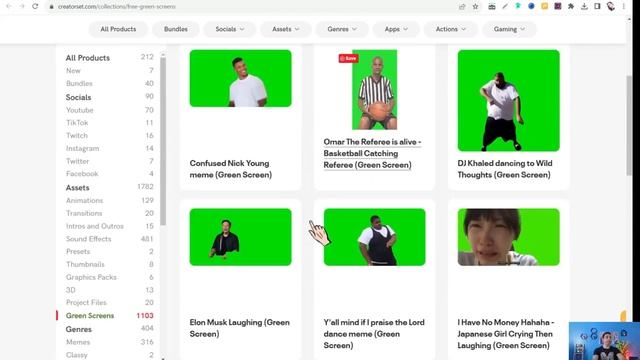This screenshot has height=360, width=640.
Task: Reload the page with the refresh icon
Action: click(36, 7)
